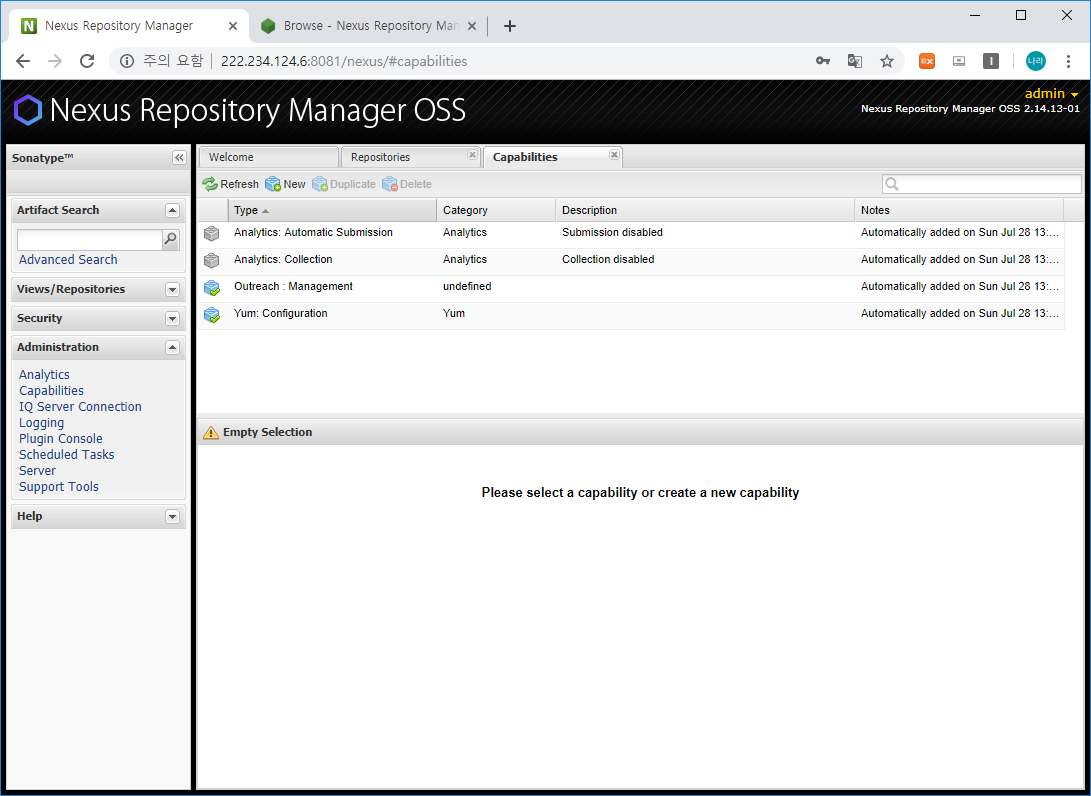
Task: Open the Scheduled Tasks link
Action: (x=66, y=454)
